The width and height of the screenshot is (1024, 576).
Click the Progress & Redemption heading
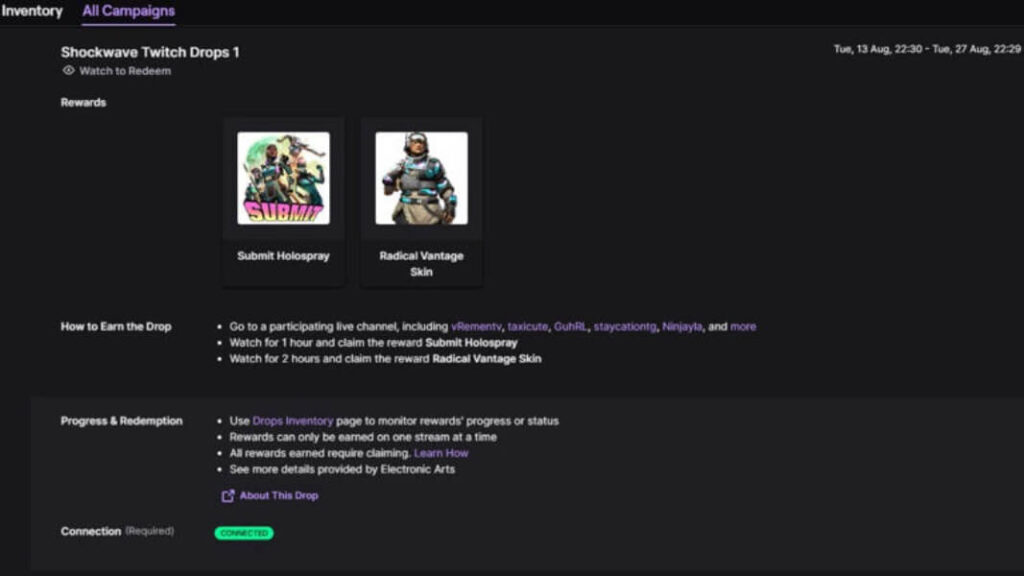pos(121,421)
